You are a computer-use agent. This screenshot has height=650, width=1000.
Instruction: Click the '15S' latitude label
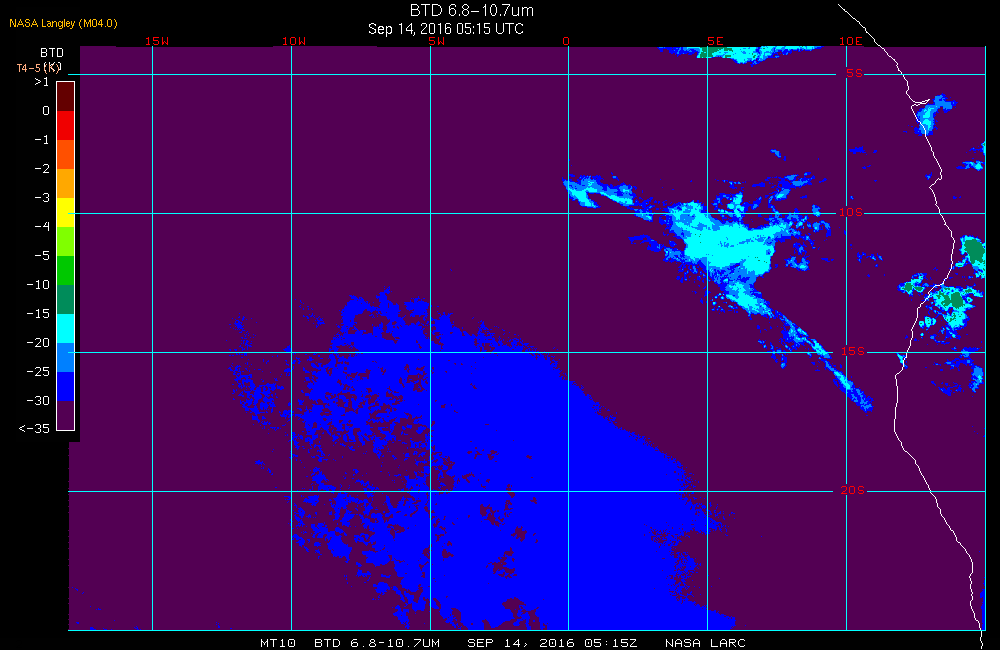tap(853, 351)
